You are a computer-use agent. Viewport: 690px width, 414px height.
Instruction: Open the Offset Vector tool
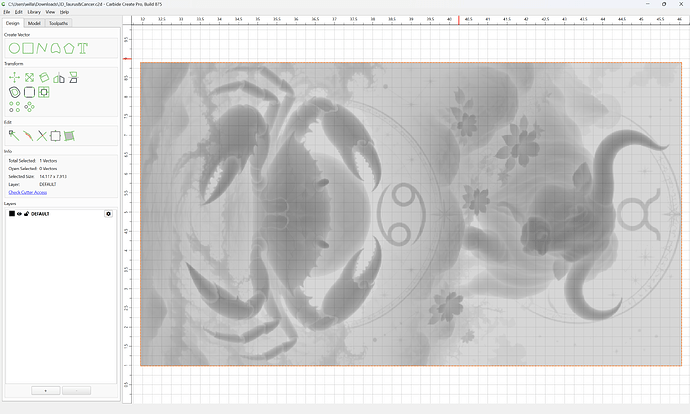(x=15, y=92)
